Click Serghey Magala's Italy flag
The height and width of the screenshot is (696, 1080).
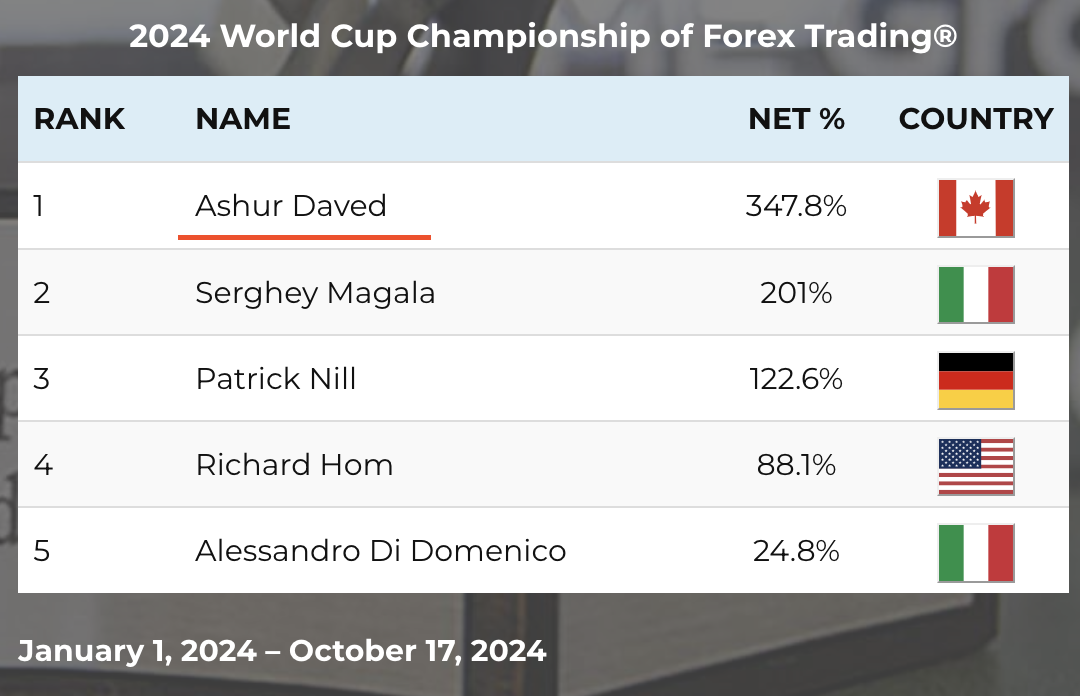[976, 294]
